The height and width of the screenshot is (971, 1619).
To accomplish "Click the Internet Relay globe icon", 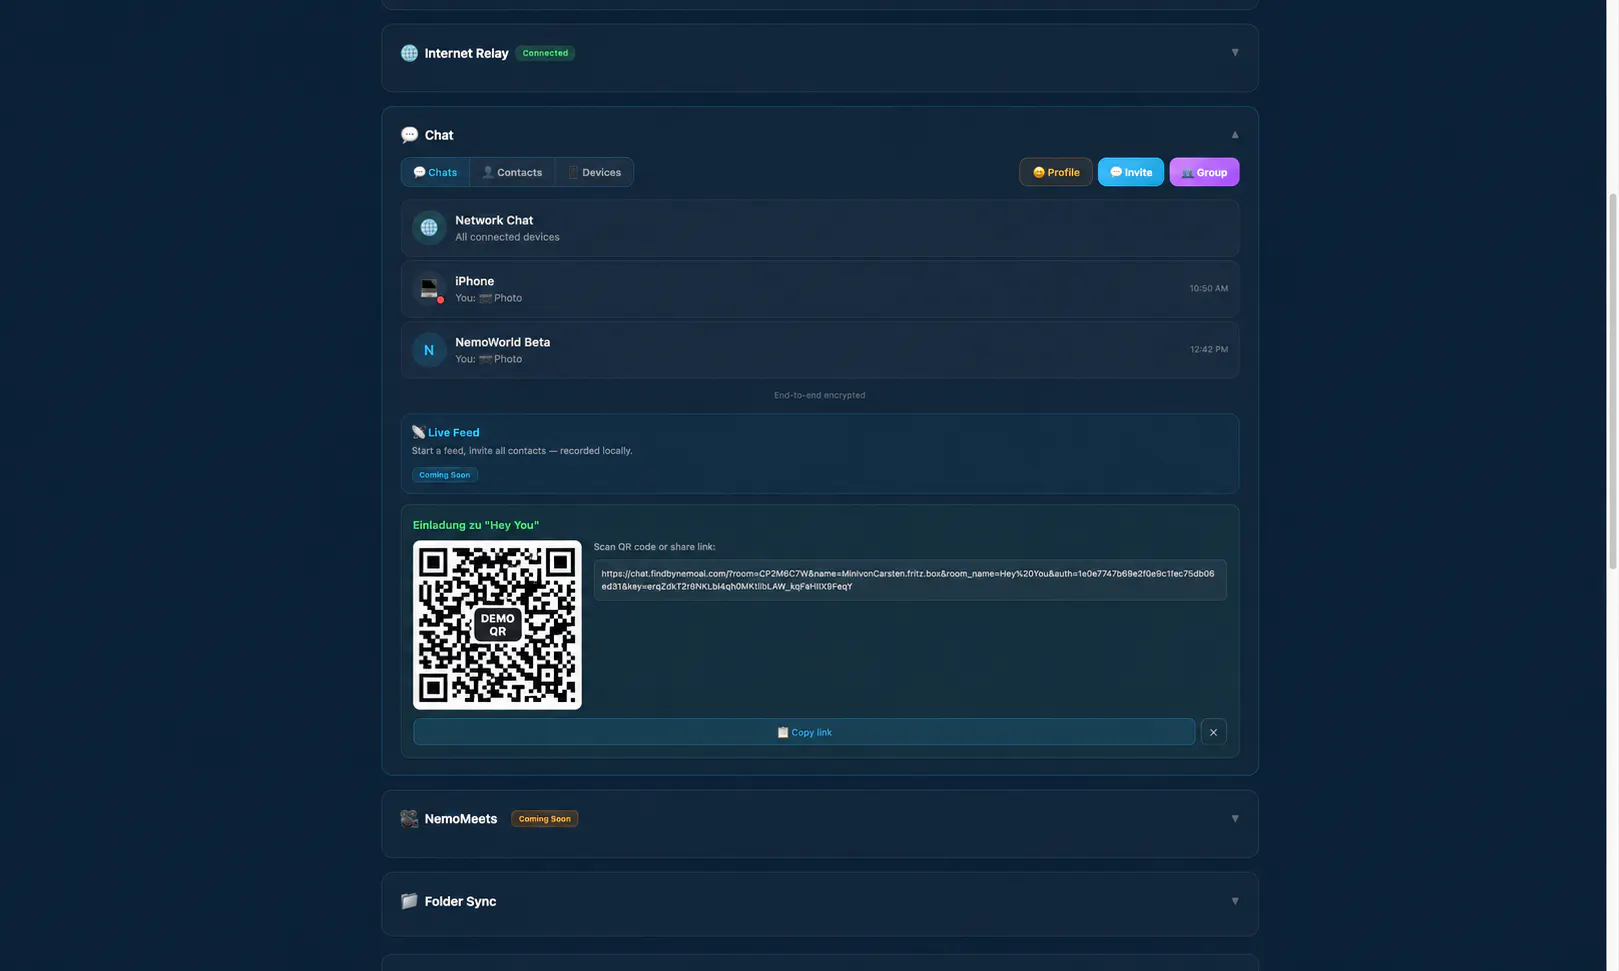I will (x=409, y=53).
